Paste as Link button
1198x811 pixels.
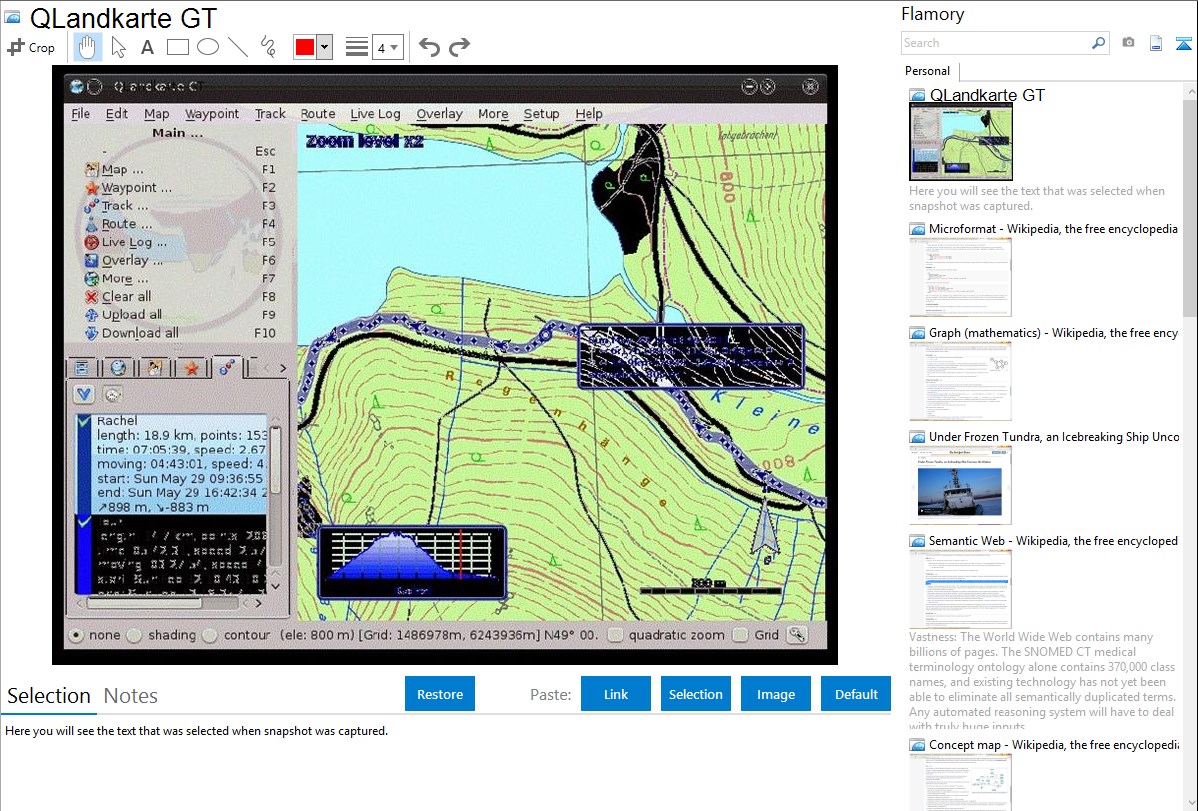pos(616,694)
